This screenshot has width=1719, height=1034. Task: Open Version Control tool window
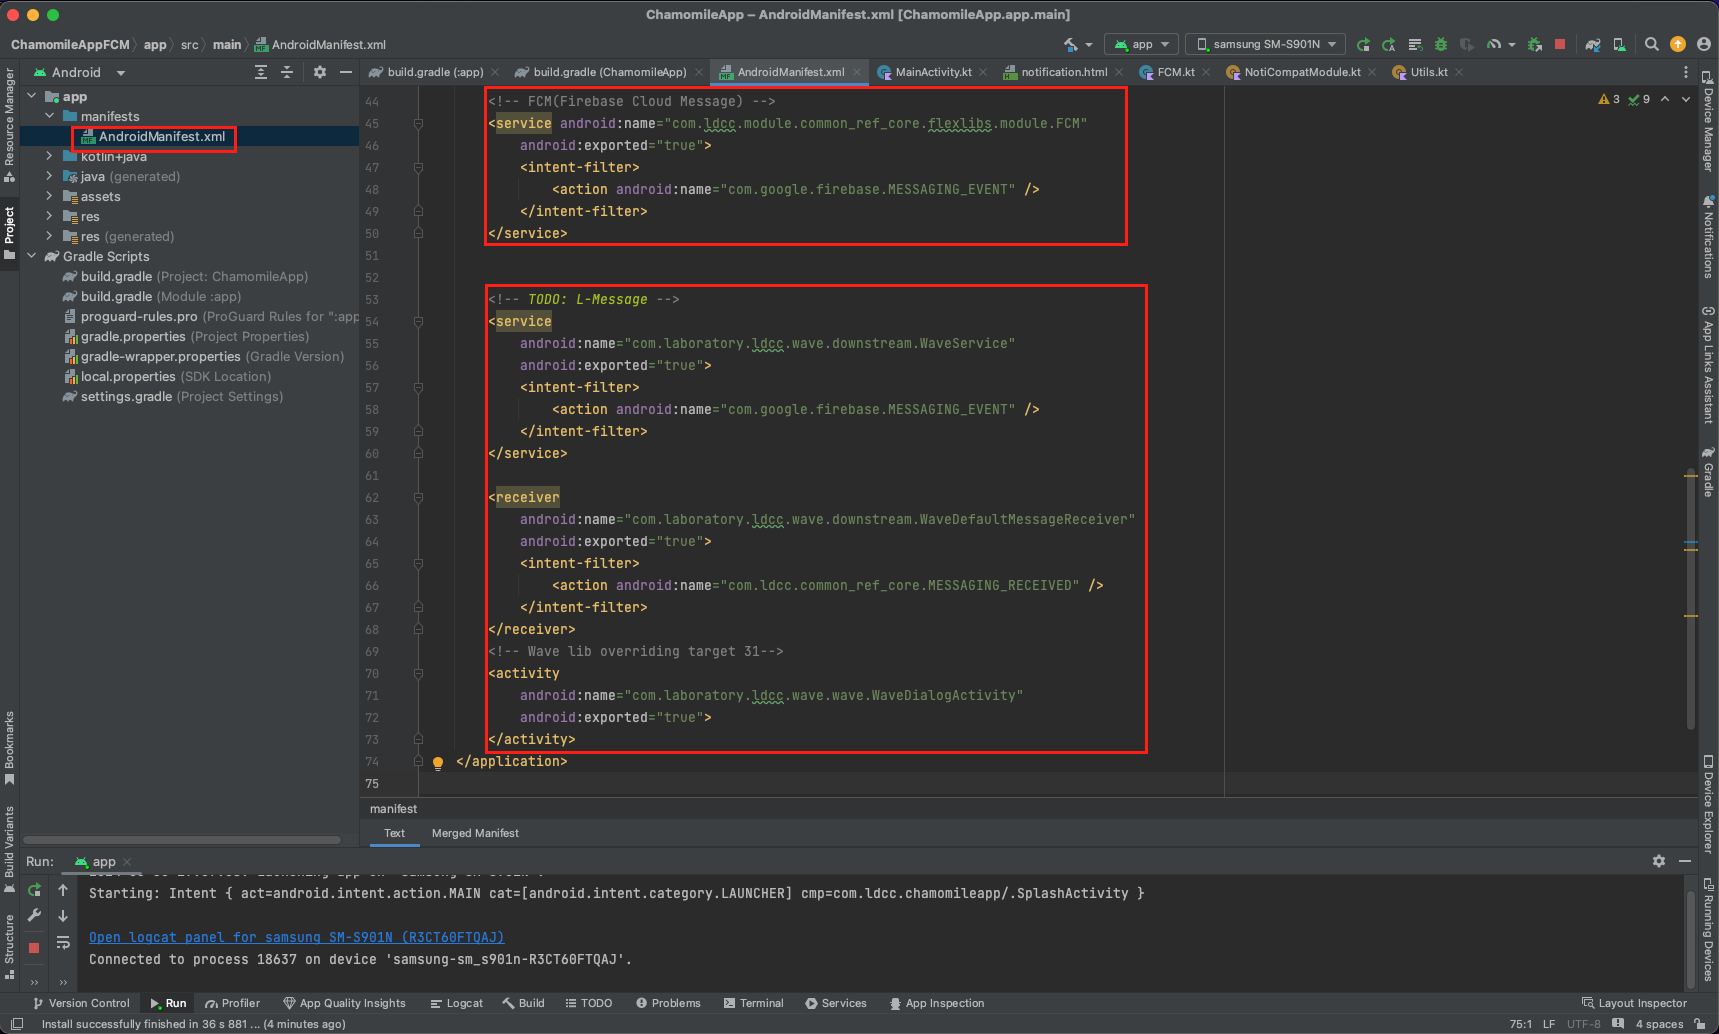81,1003
